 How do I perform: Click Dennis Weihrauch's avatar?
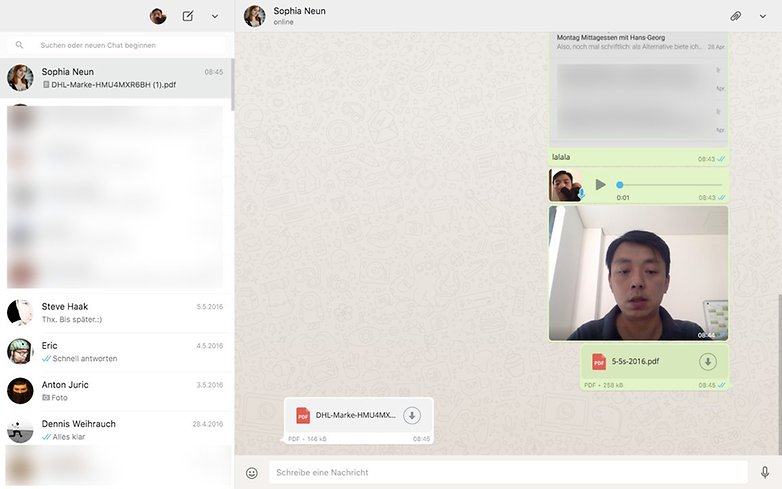click(20, 430)
